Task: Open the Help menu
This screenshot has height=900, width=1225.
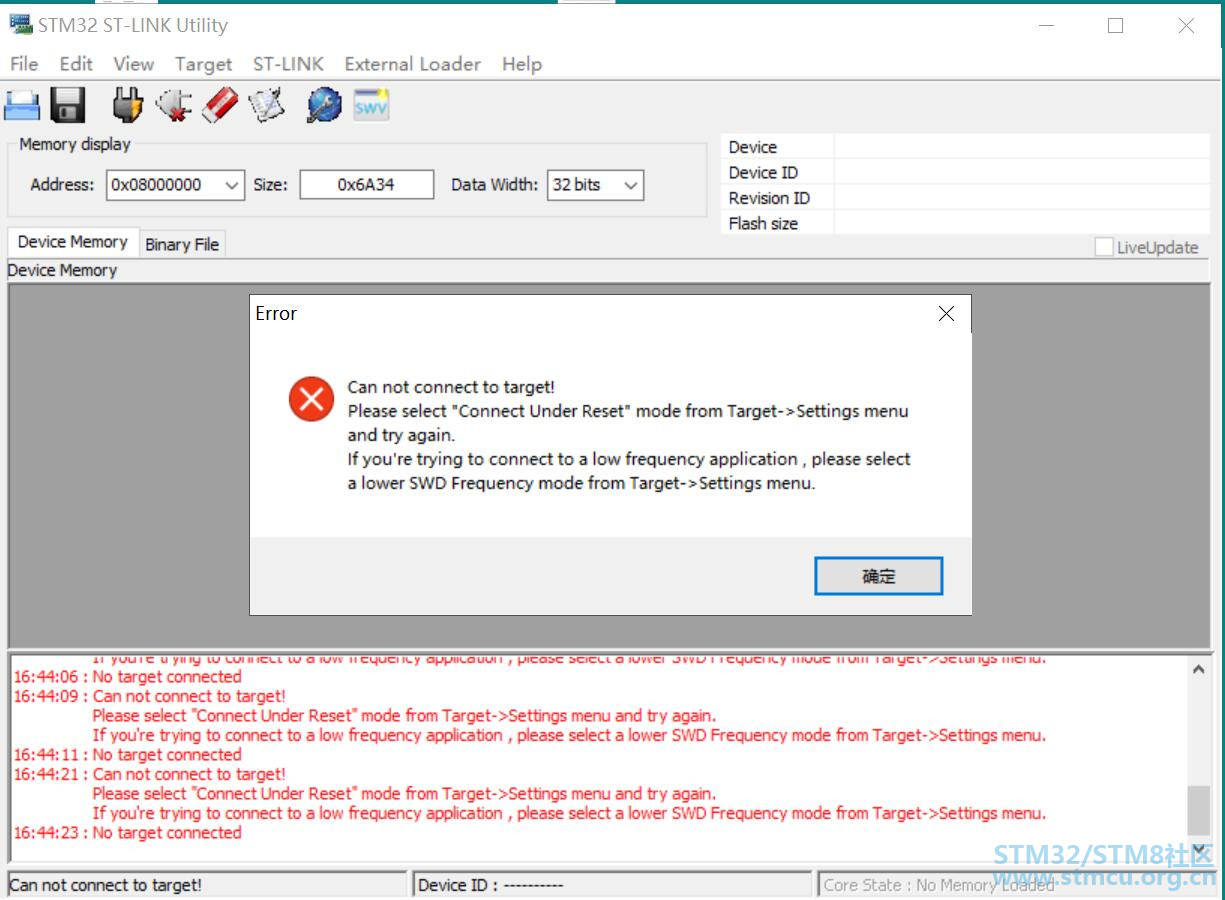Action: pyautogui.click(x=522, y=64)
